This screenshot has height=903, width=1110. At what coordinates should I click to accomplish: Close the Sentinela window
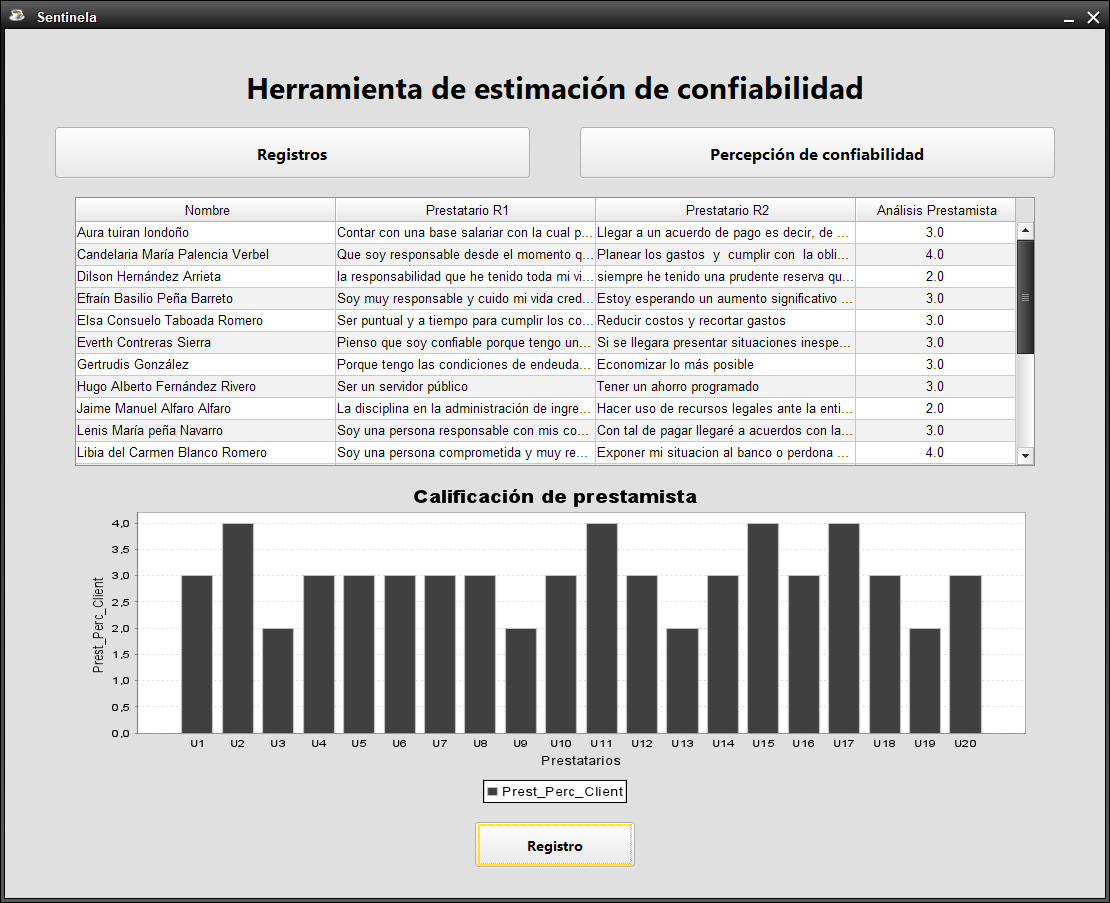coord(1092,17)
